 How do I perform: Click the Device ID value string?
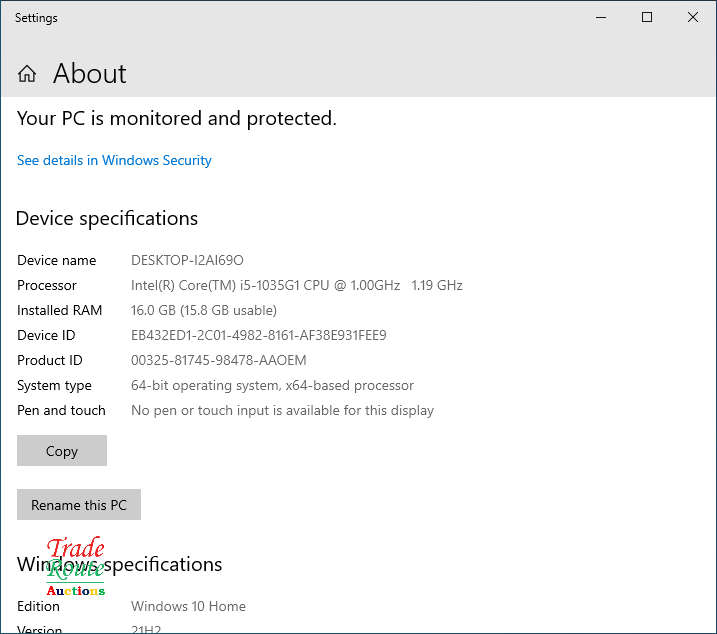pyautogui.click(x=258, y=335)
